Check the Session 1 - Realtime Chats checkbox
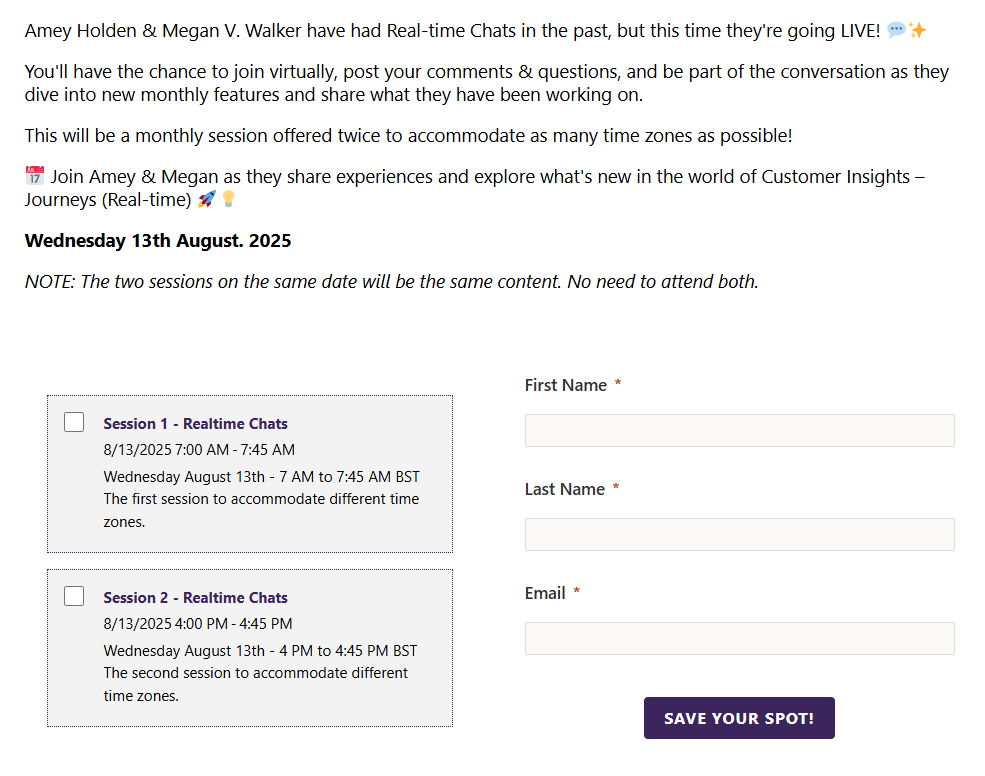This screenshot has width=985, height=776. click(x=74, y=422)
